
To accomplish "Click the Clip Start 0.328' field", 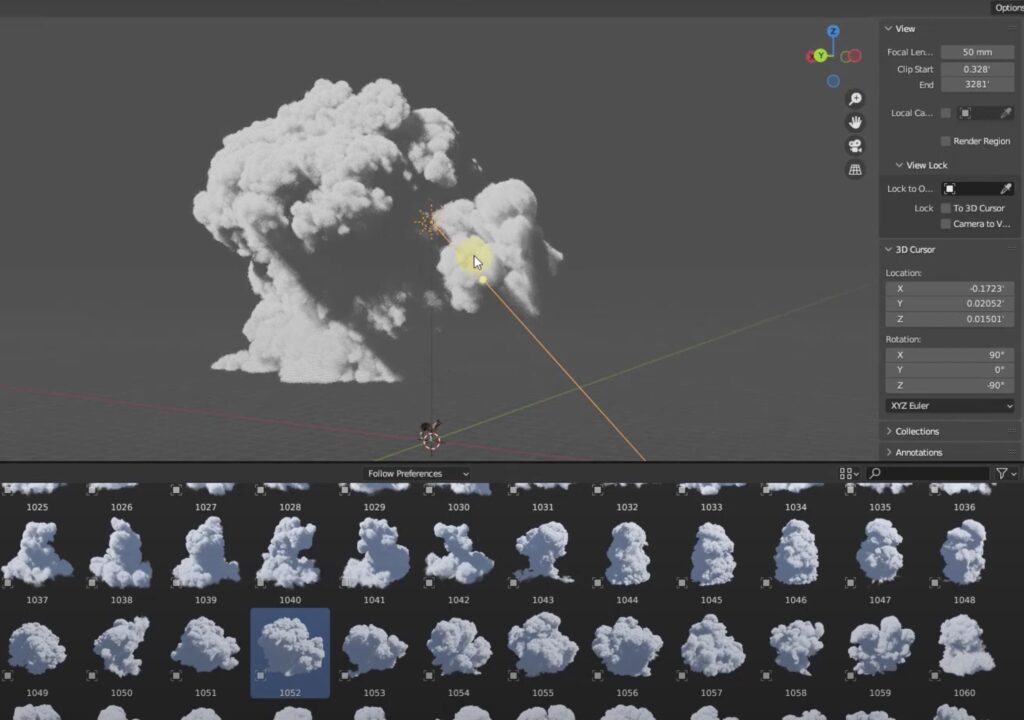I will 977,69.
